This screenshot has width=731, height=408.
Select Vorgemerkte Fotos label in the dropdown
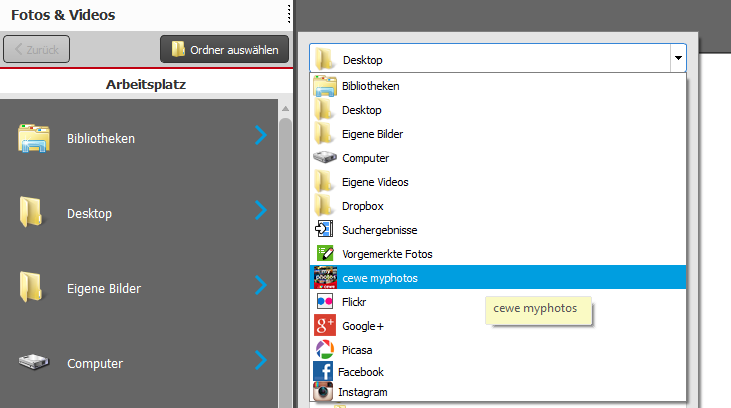(x=387, y=254)
